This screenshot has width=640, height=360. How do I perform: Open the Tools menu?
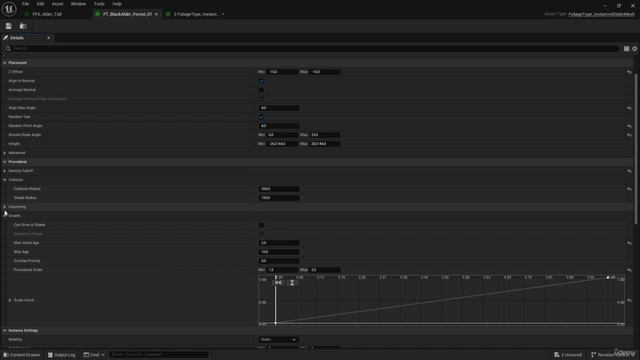point(99,4)
